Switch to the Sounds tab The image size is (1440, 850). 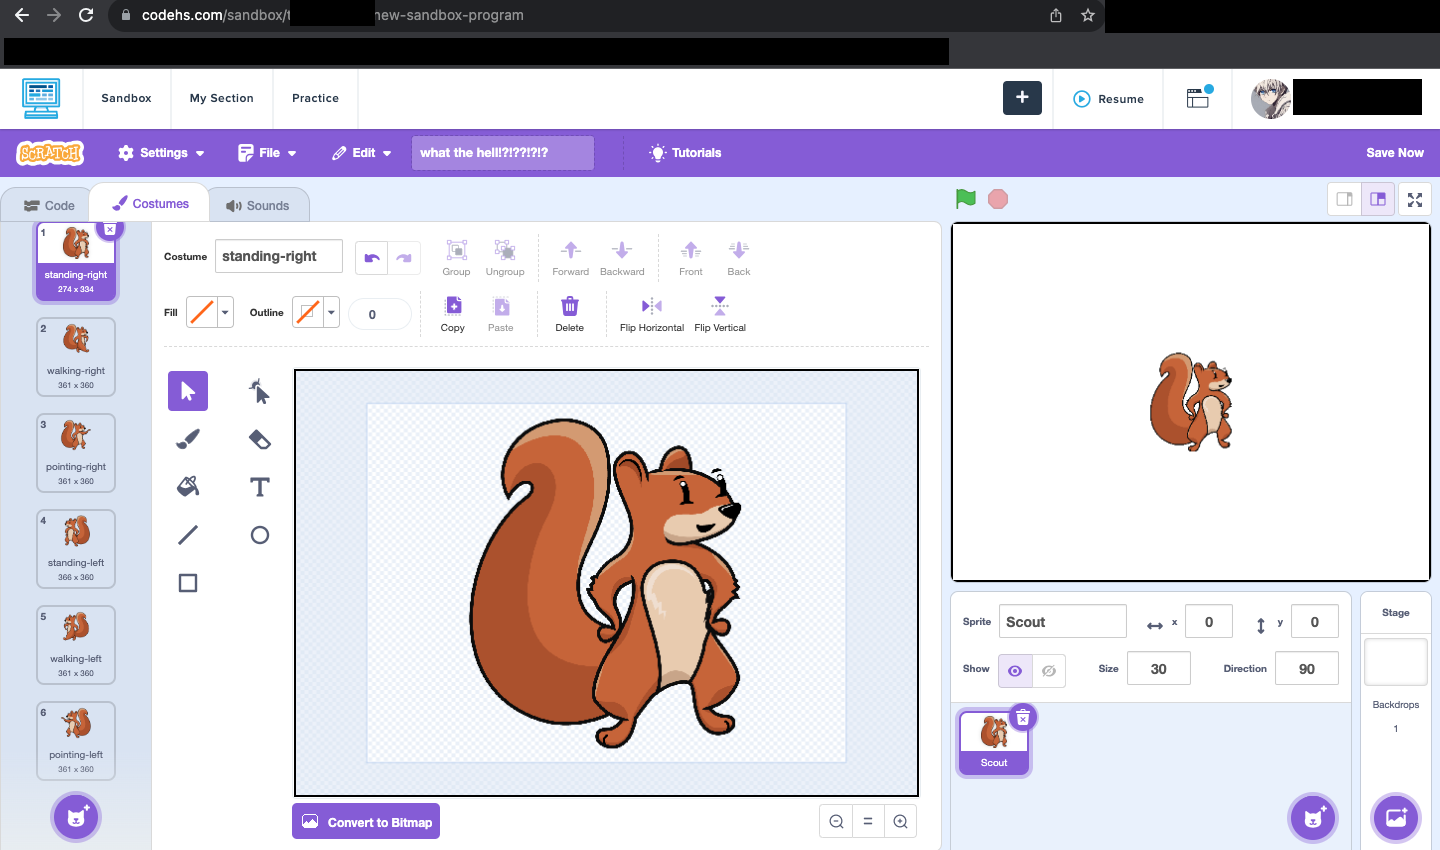click(258, 205)
